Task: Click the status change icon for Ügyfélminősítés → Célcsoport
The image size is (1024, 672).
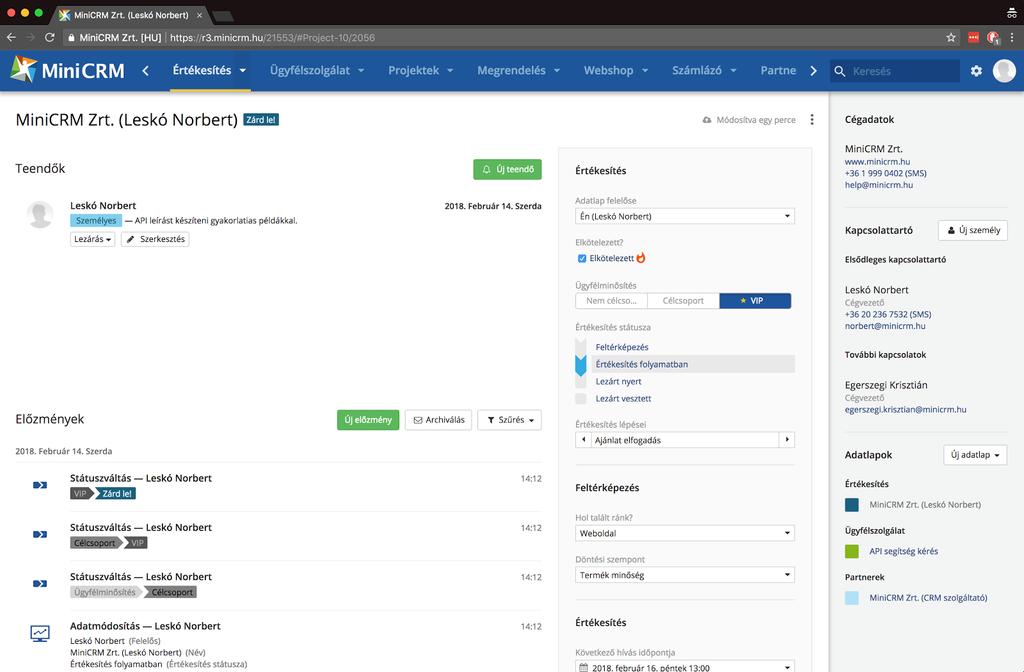Action: pos(40,584)
